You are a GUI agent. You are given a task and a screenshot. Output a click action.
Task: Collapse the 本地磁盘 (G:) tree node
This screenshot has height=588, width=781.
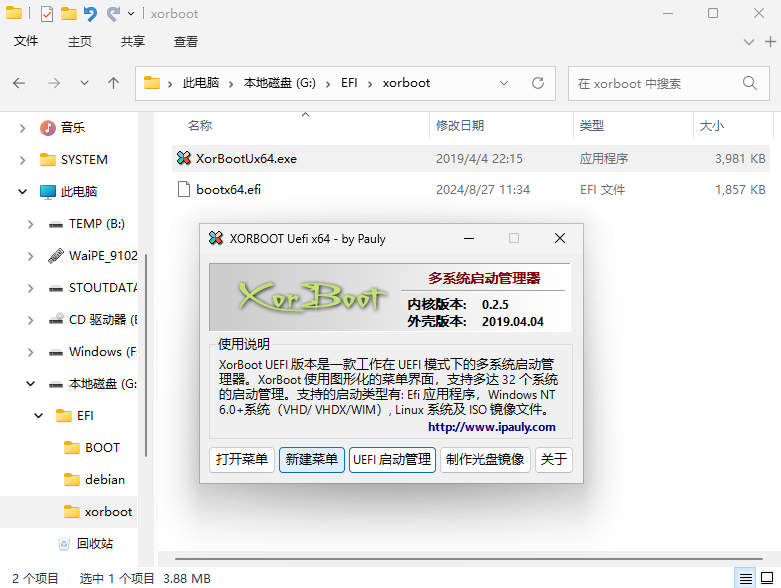tap(30, 383)
